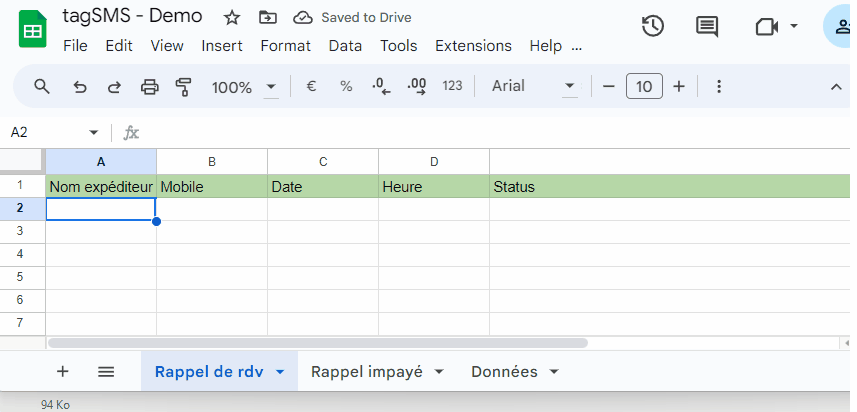Click the font size input field
Image resolution: width=857 pixels, height=412 pixels.
(x=644, y=87)
